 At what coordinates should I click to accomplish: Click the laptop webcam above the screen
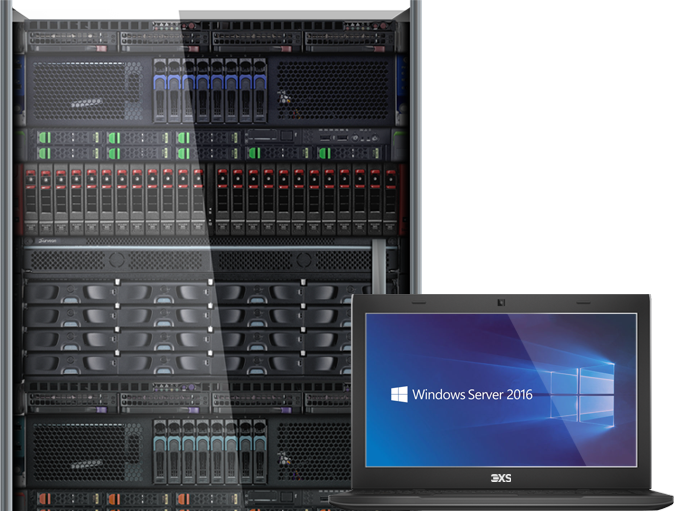tap(501, 303)
